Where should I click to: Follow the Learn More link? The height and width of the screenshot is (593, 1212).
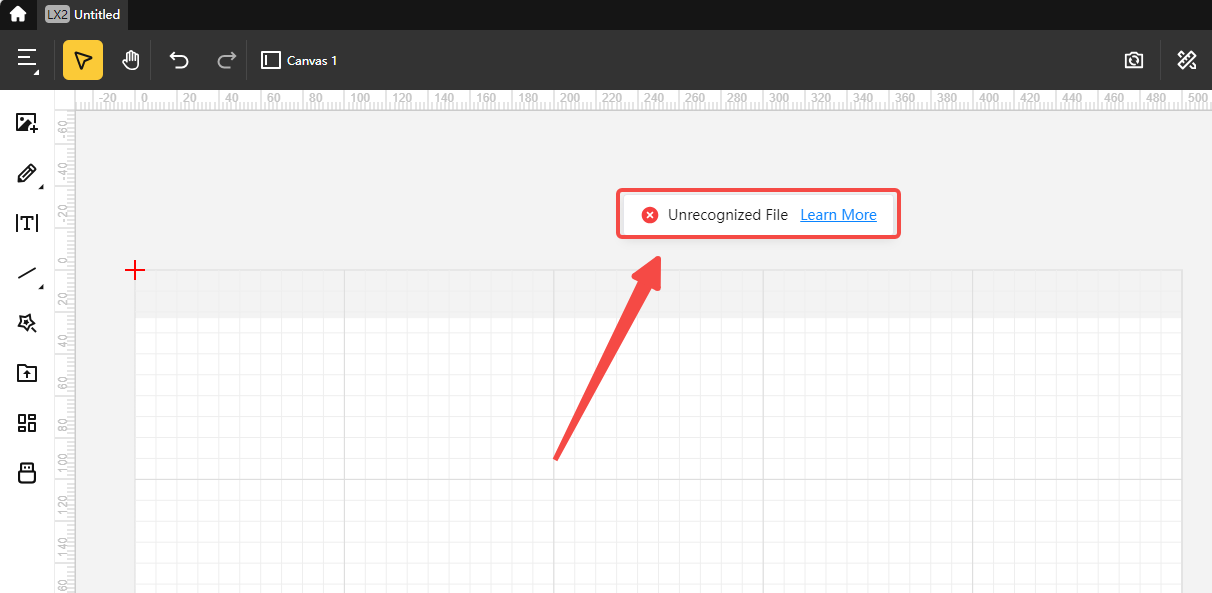pyautogui.click(x=838, y=215)
